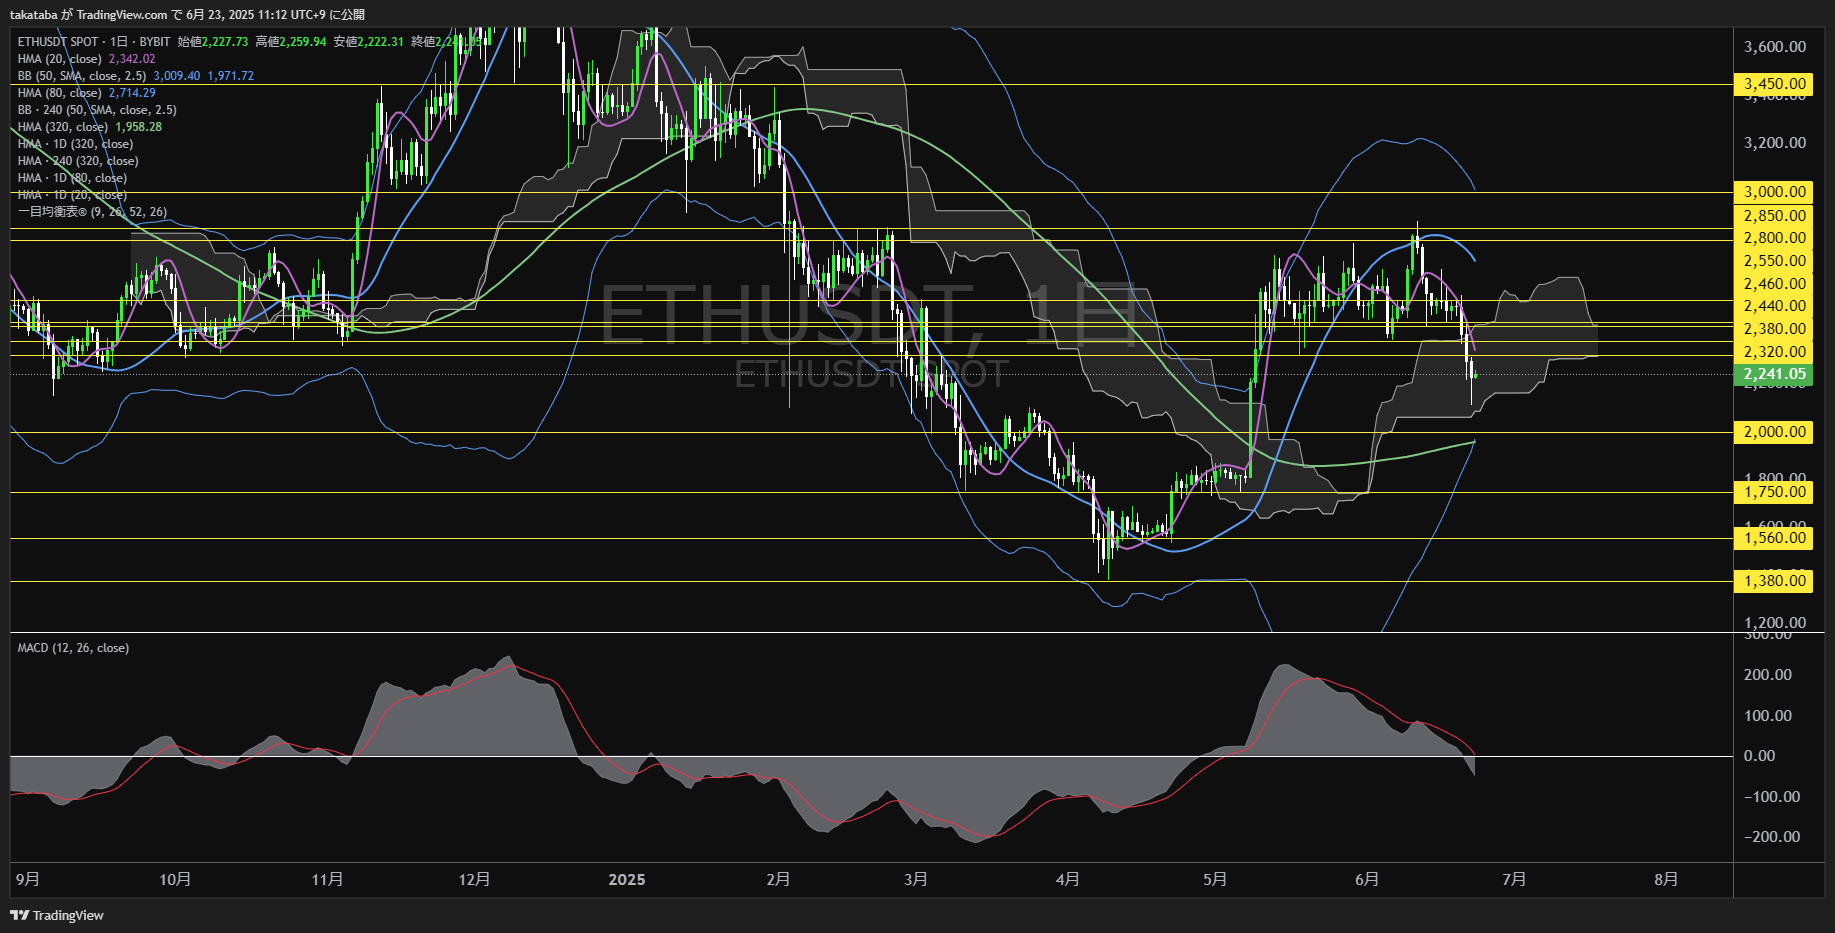Click the MACD (12, 26, close) legend

pos(73,648)
